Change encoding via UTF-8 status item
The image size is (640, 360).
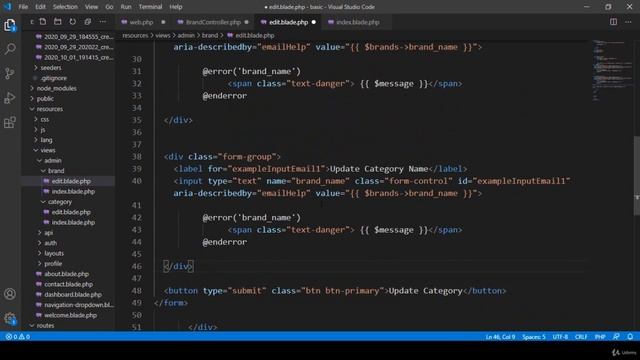[560, 337]
